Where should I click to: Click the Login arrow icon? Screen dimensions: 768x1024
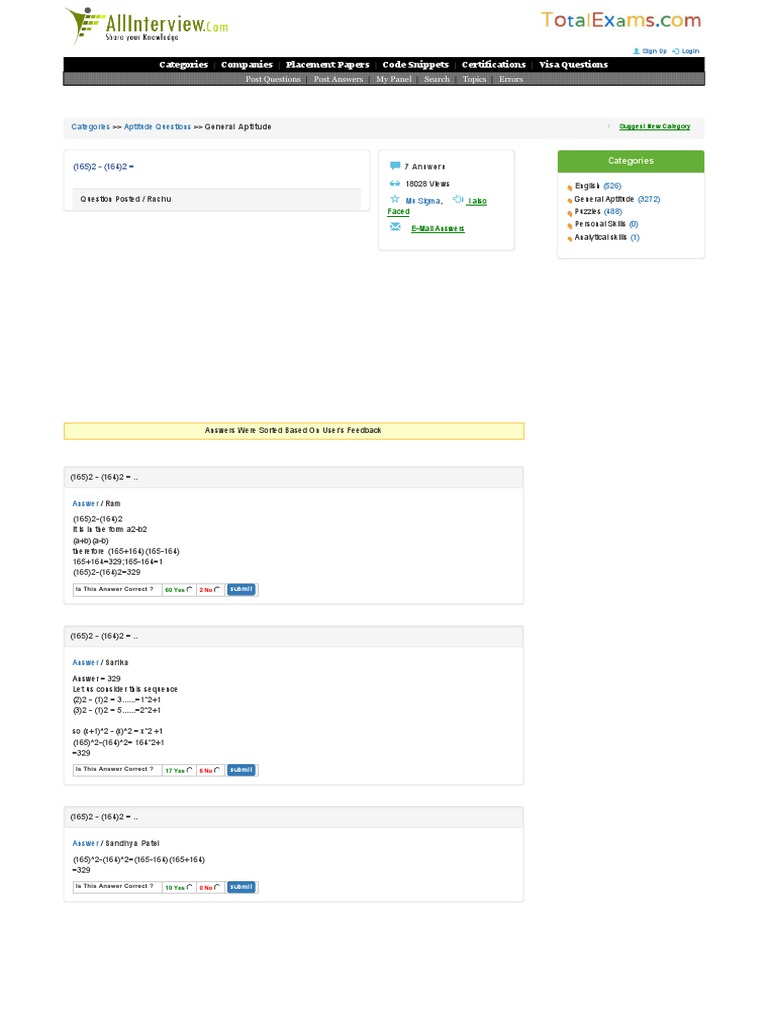[x=676, y=51]
